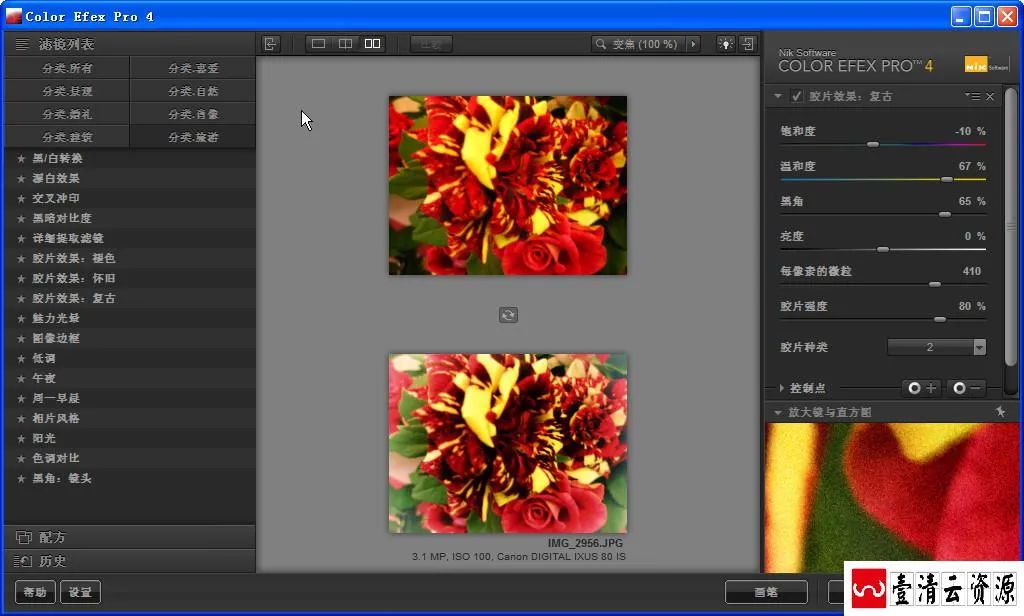The image size is (1024, 616).
Task: Click the zoom magnifier 变焦 (100 %)
Action: pos(637,44)
